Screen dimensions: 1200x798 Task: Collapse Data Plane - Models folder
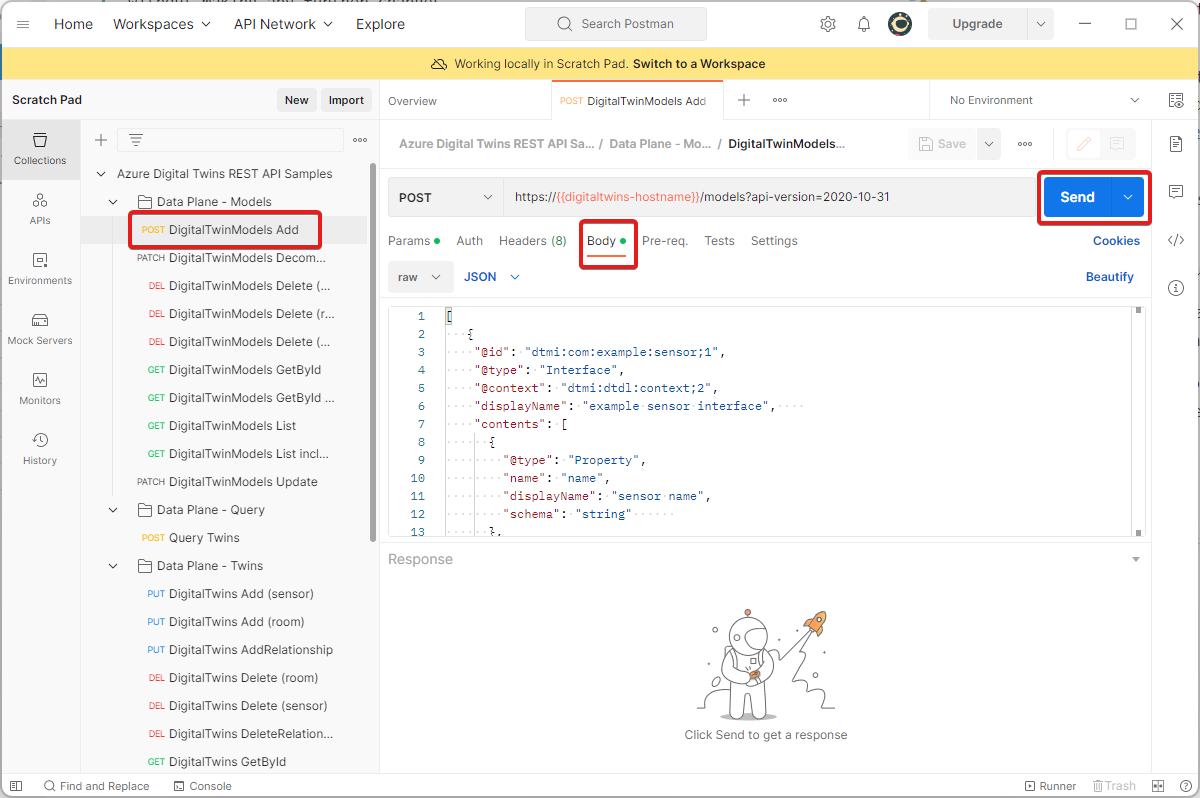(x=113, y=202)
